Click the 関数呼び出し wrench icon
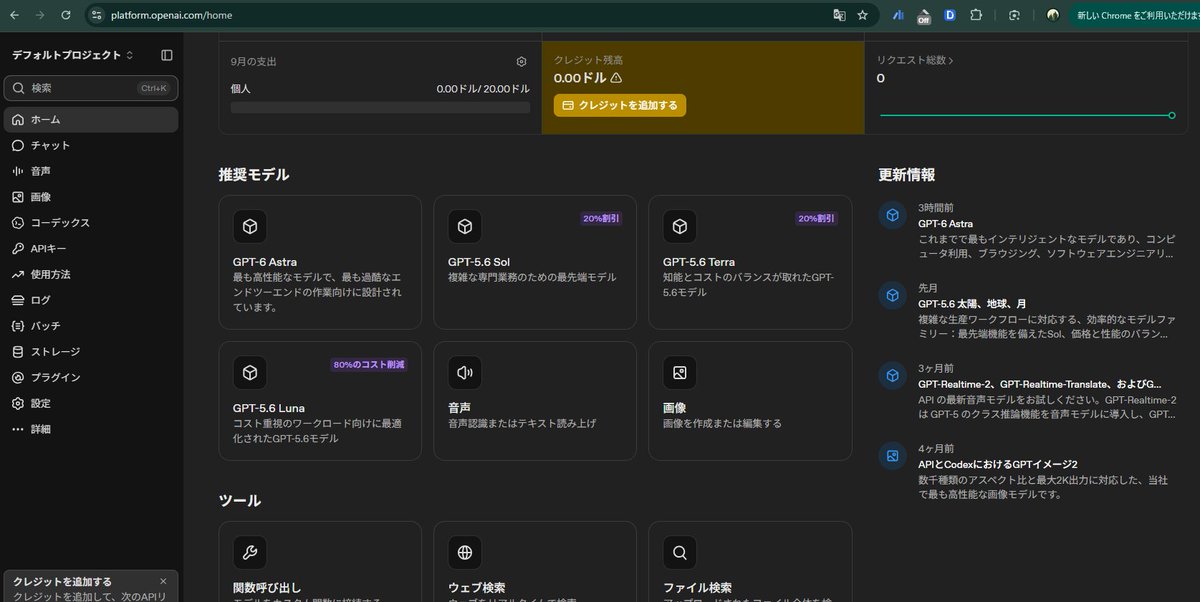 250,552
